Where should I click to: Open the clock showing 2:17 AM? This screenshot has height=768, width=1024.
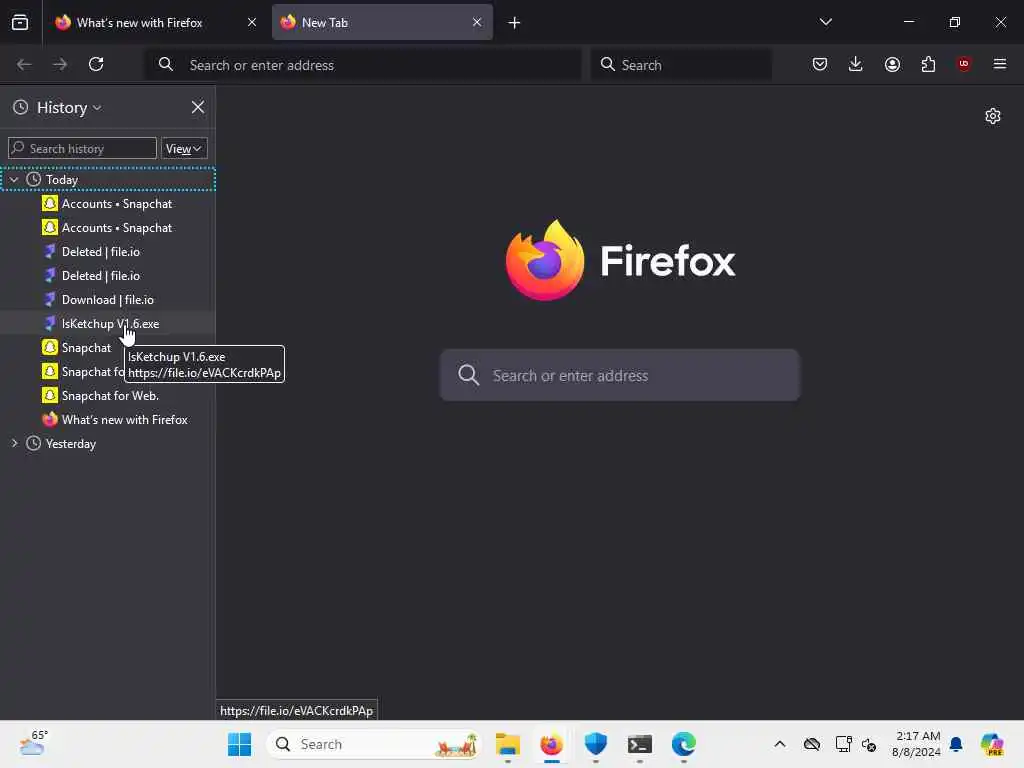(917, 744)
